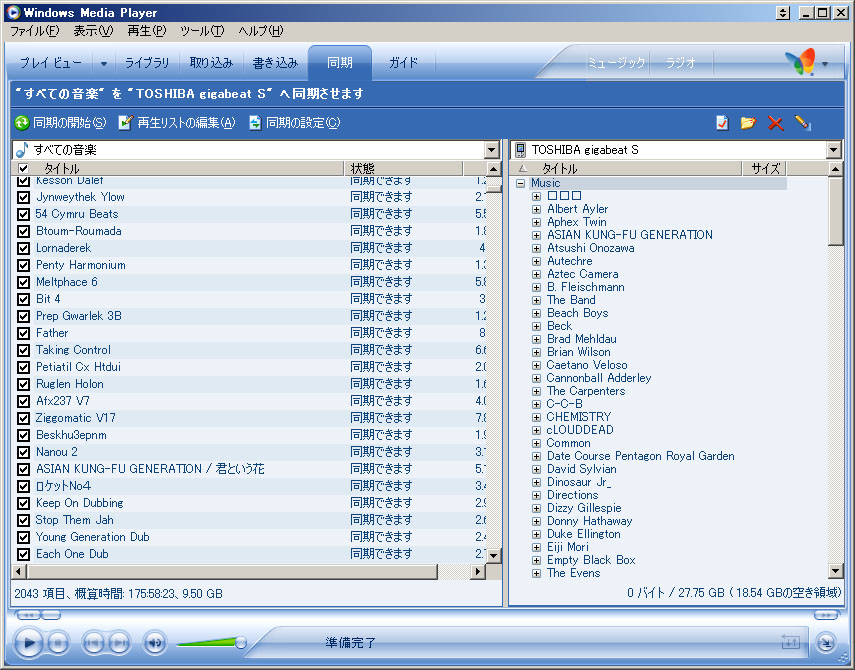The height and width of the screenshot is (670, 855).
Task: Switch to the 書き込み tab
Action: [x=275, y=63]
